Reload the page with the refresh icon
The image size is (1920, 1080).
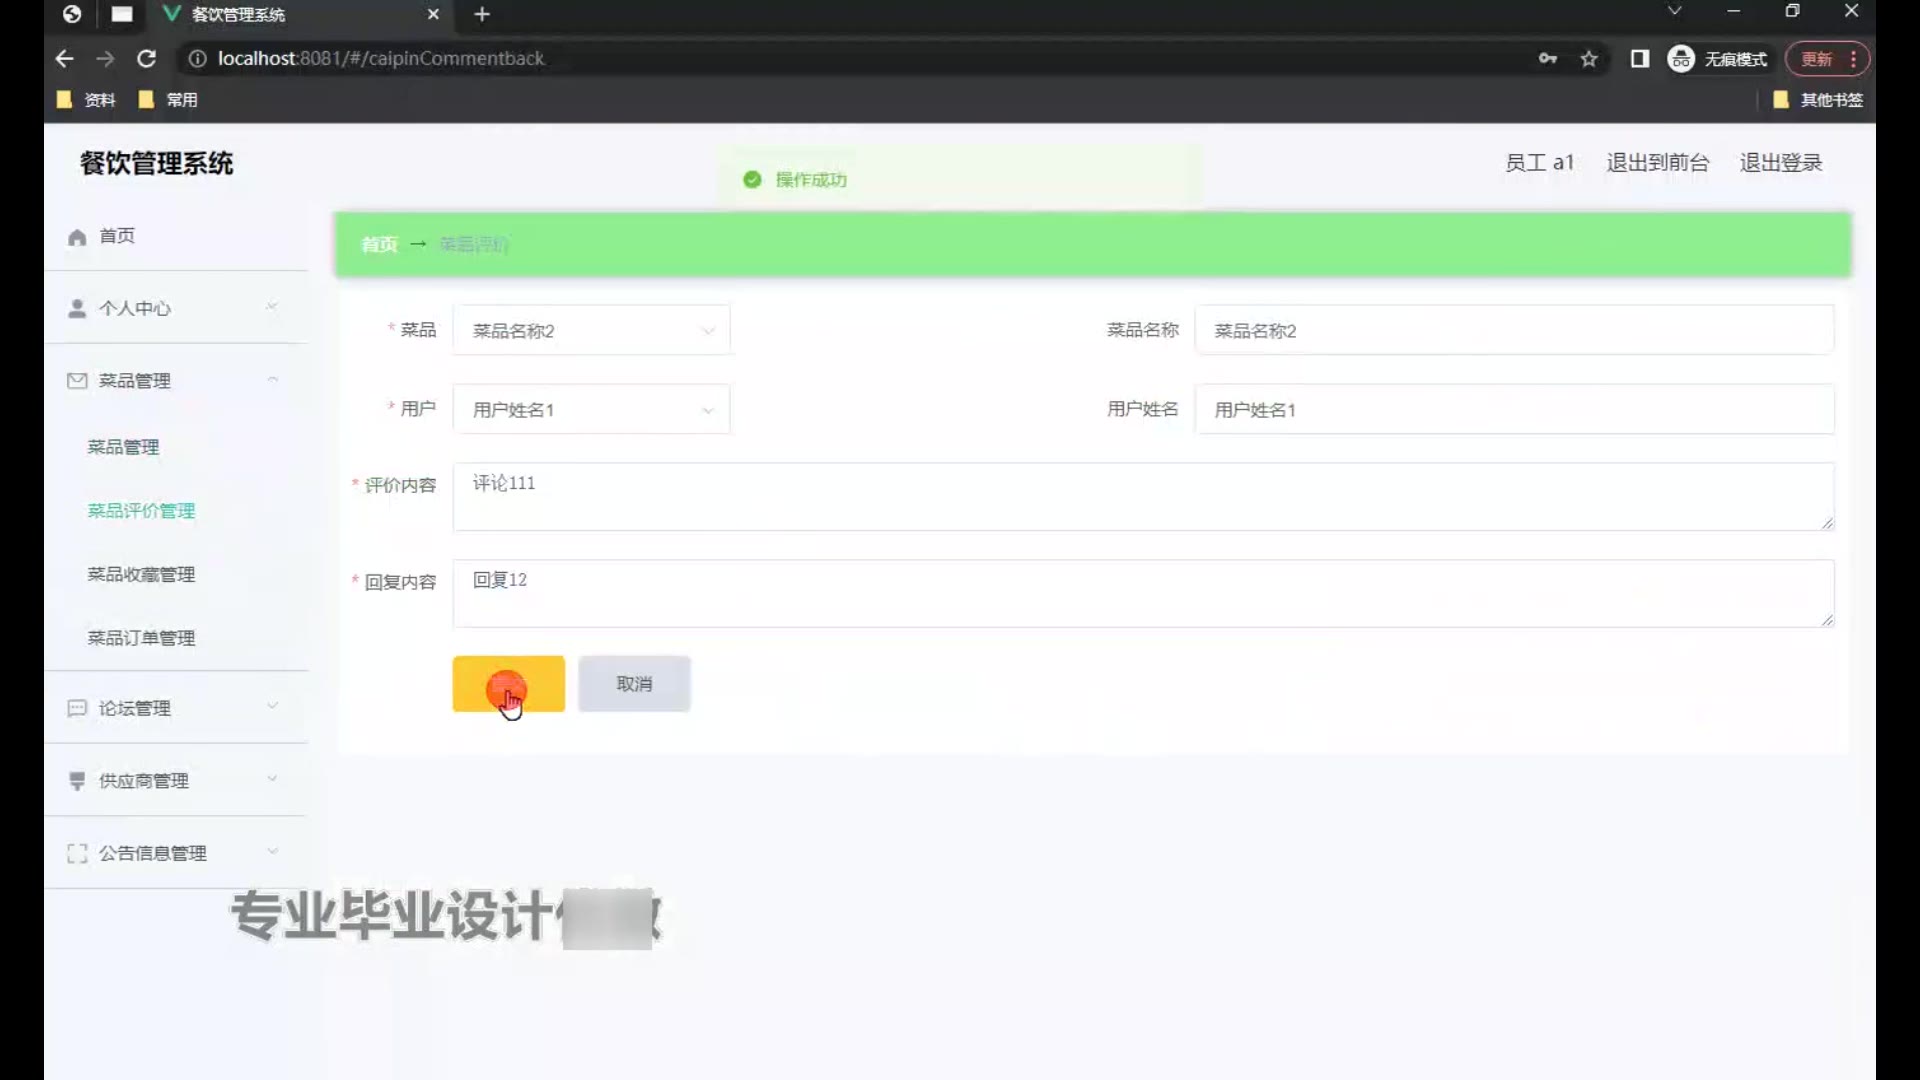click(x=146, y=59)
